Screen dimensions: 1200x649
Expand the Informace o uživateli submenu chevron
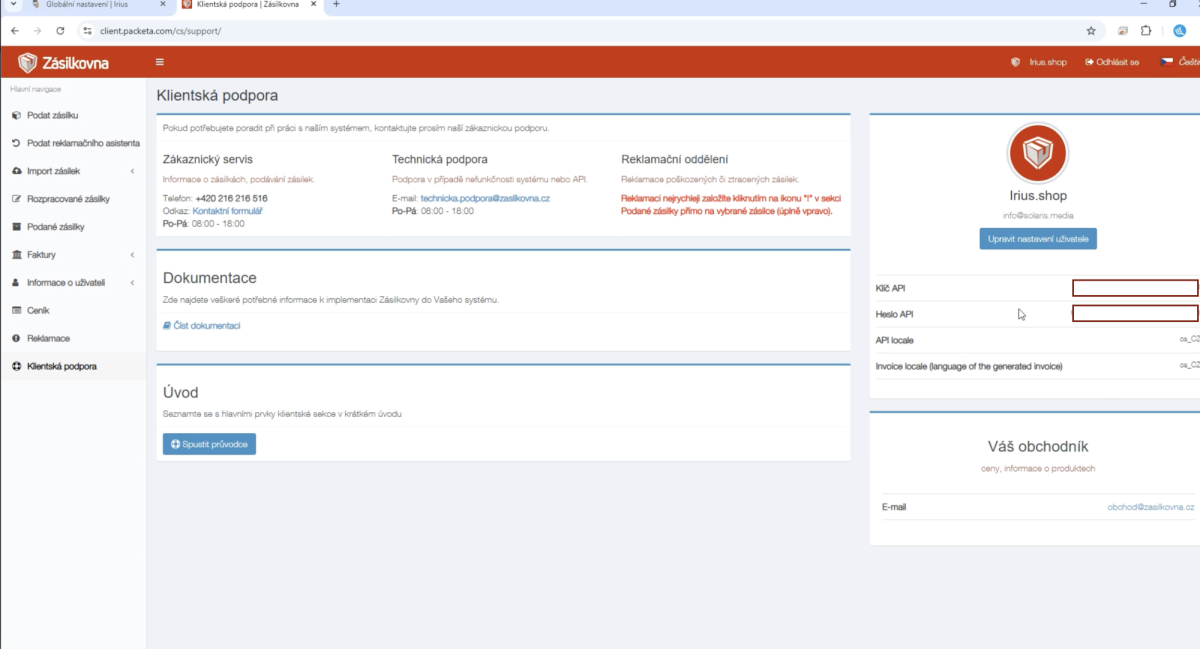click(133, 283)
